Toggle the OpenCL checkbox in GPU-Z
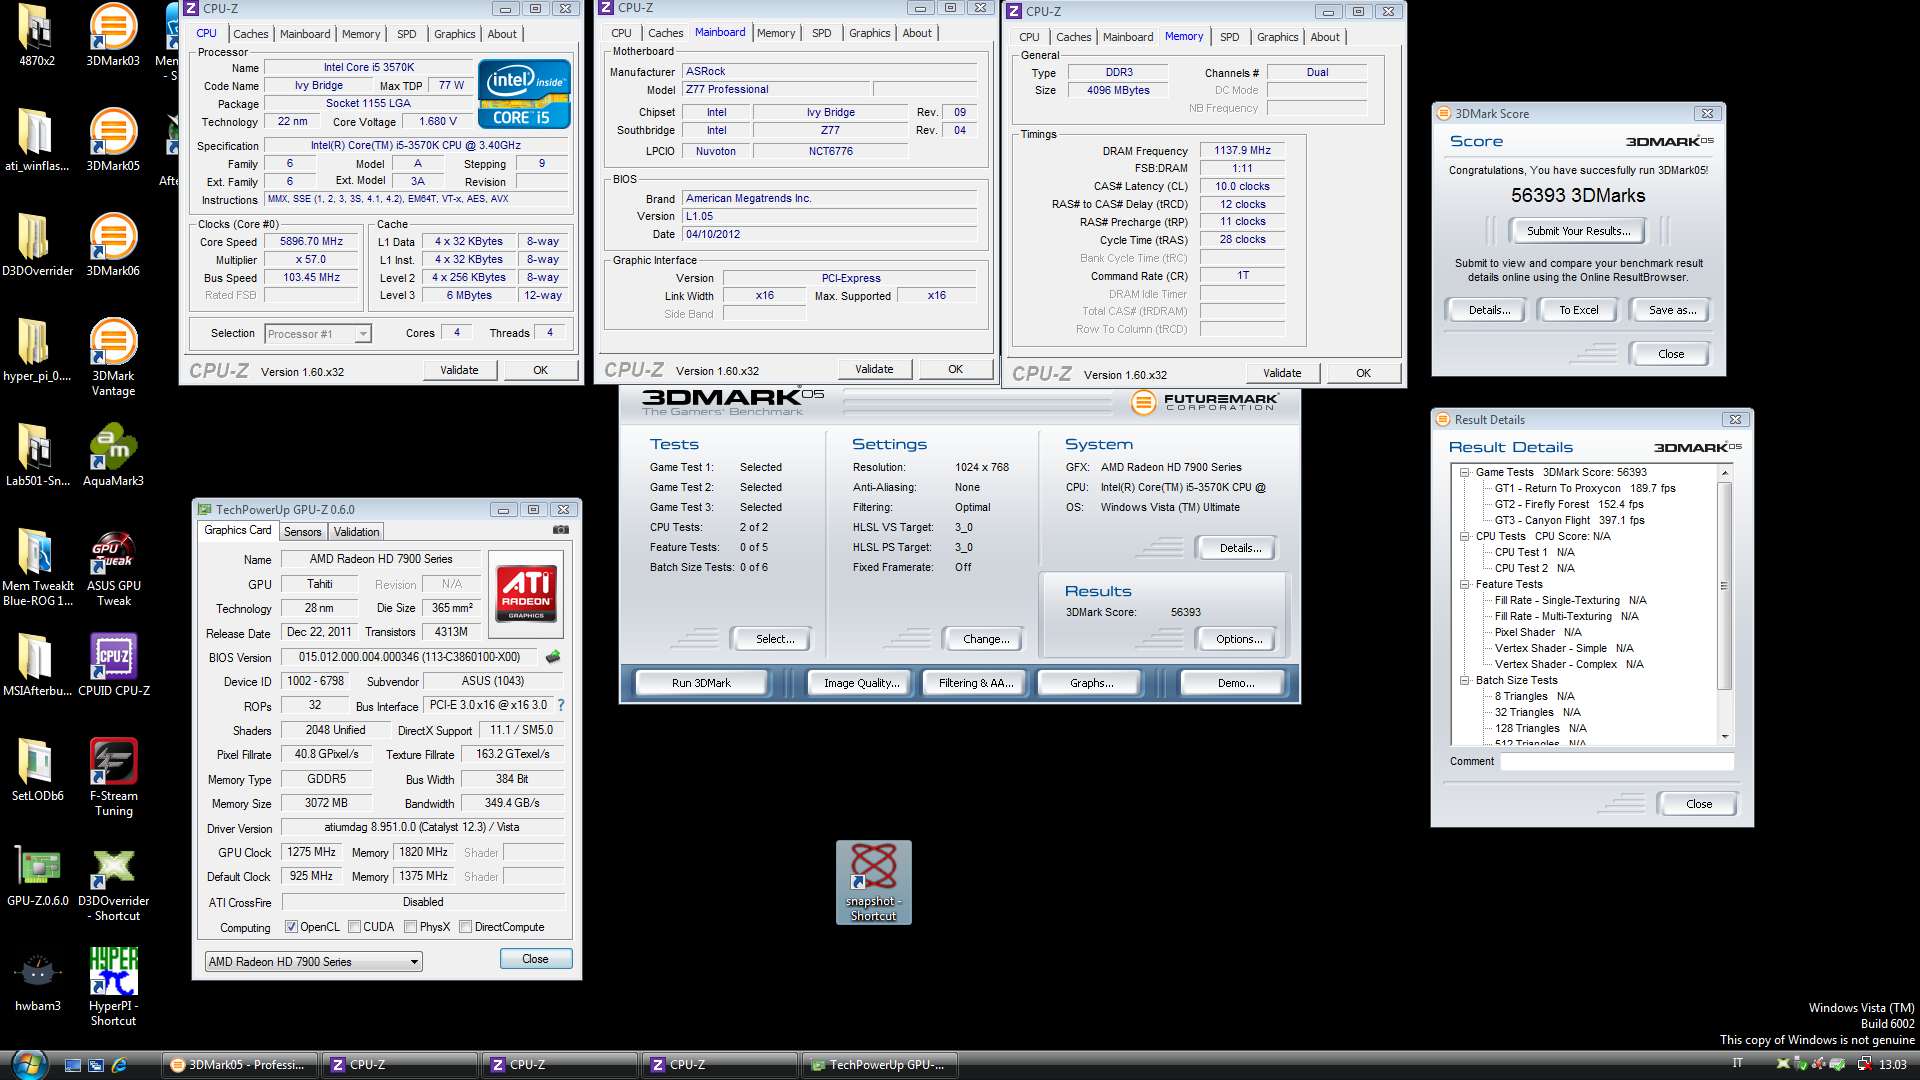The image size is (1920, 1080). point(291,927)
